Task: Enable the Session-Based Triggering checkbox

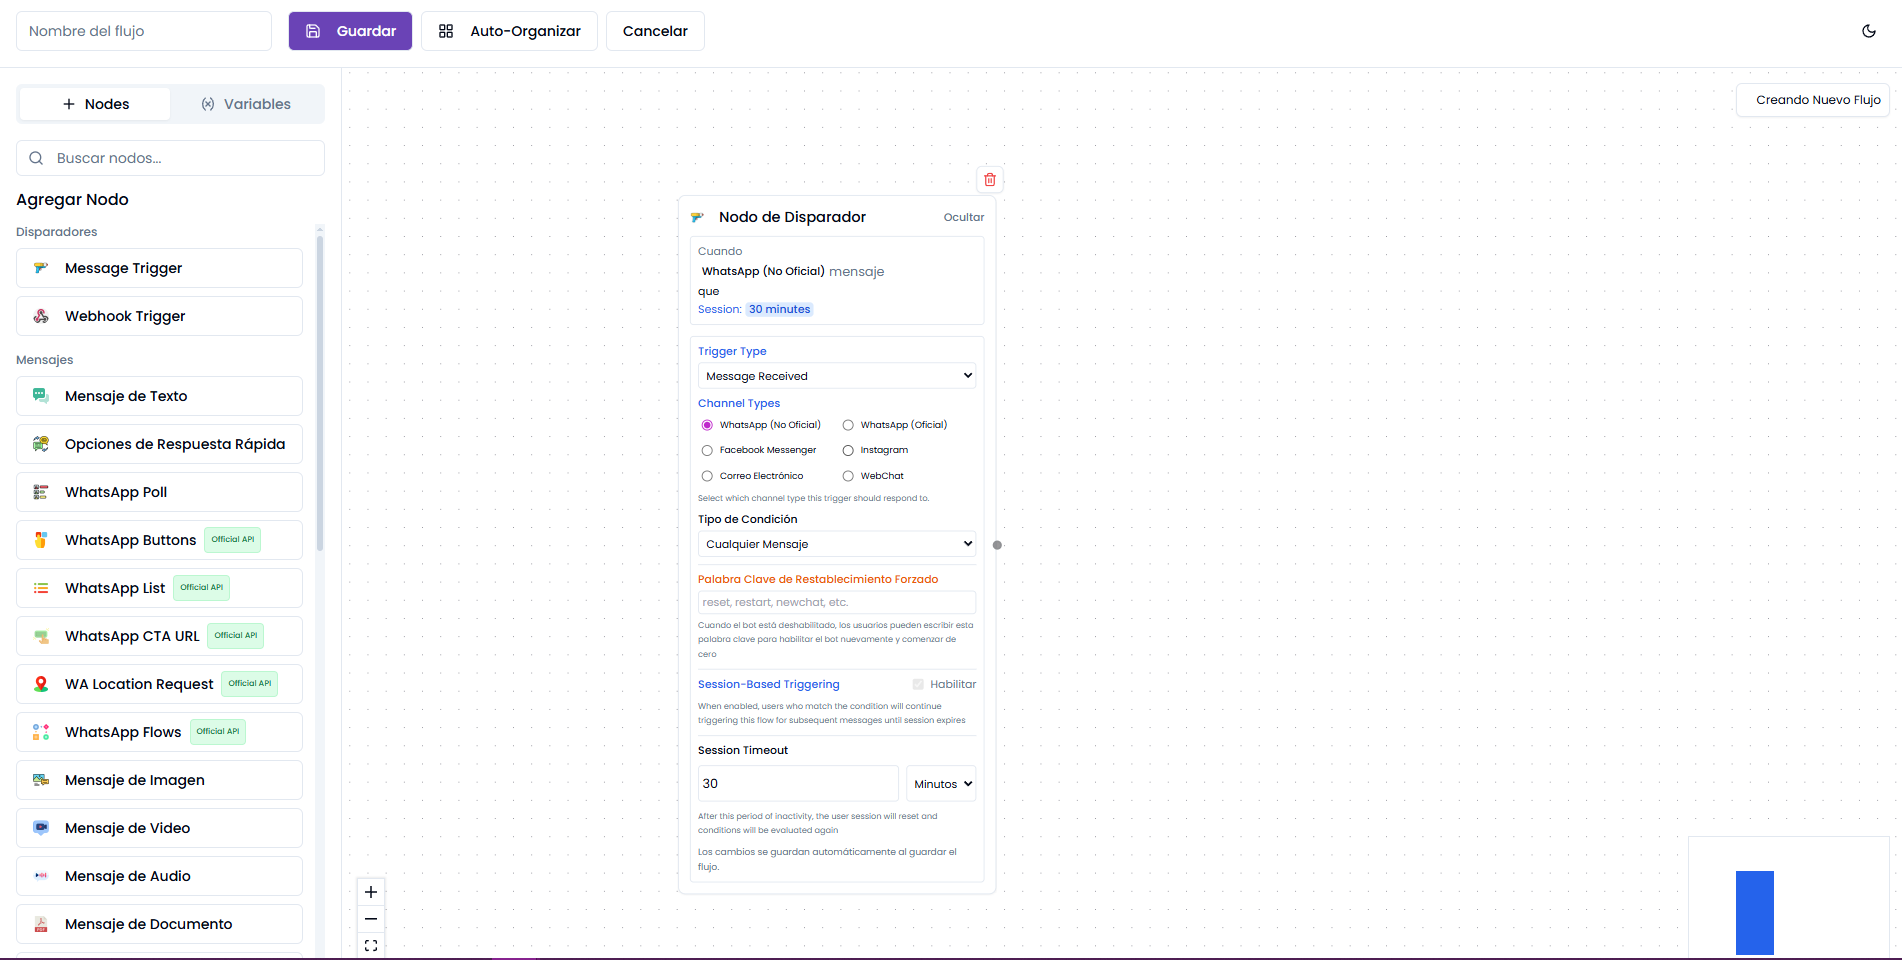Action: [918, 684]
